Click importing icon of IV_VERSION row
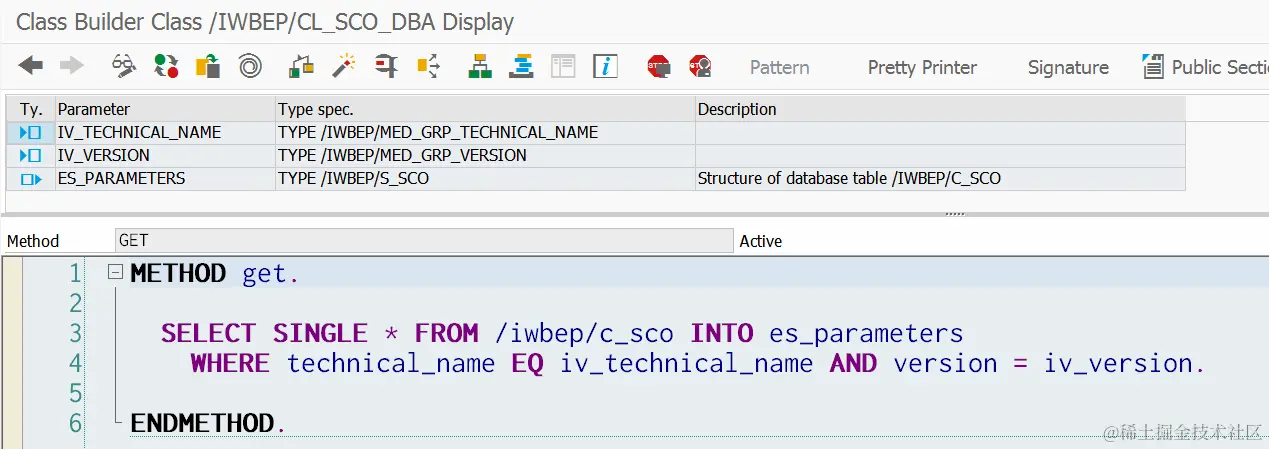The height and width of the screenshot is (449, 1269). coord(30,155)
